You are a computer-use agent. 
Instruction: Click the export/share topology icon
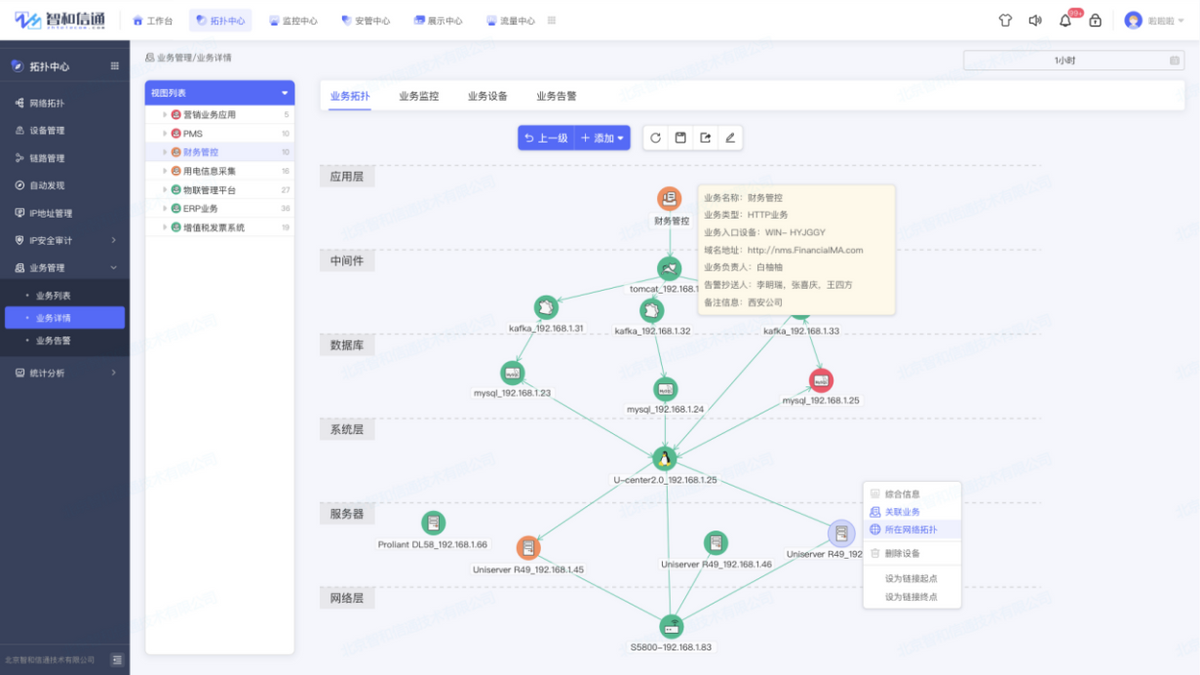pos(705,138)
